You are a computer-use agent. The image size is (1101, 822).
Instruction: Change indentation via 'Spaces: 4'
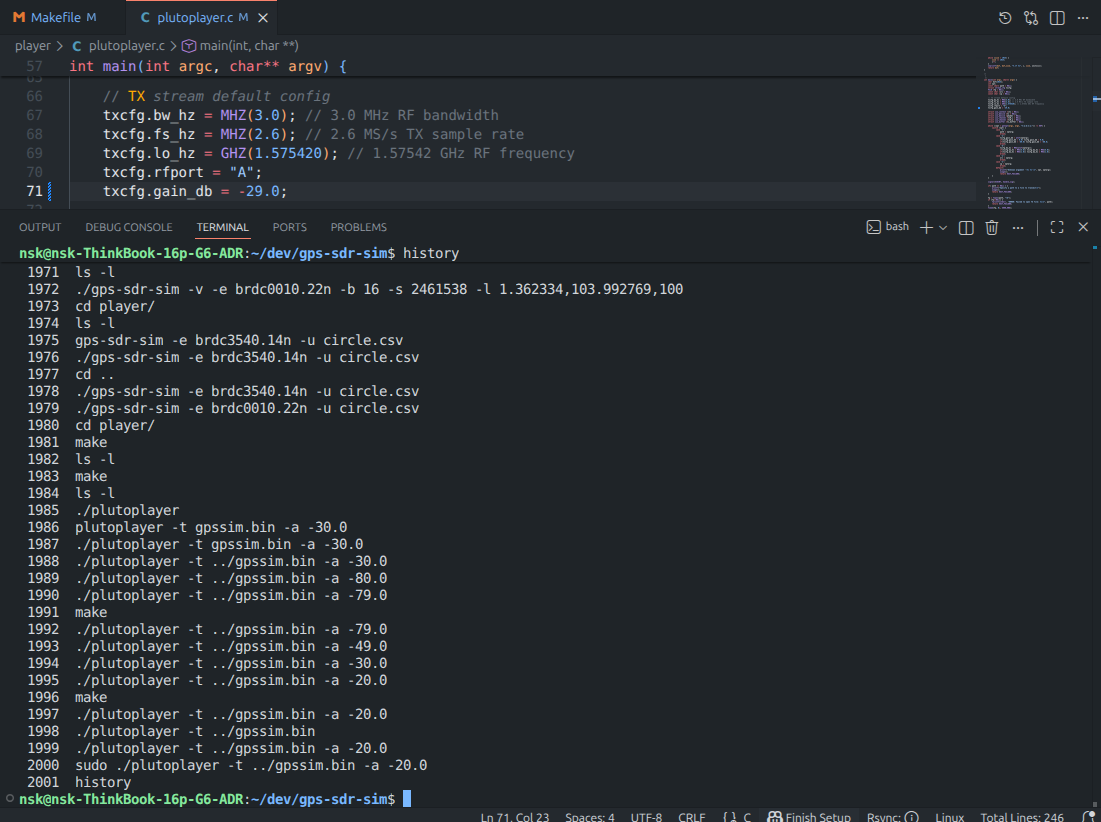click(x=590, y=817)
